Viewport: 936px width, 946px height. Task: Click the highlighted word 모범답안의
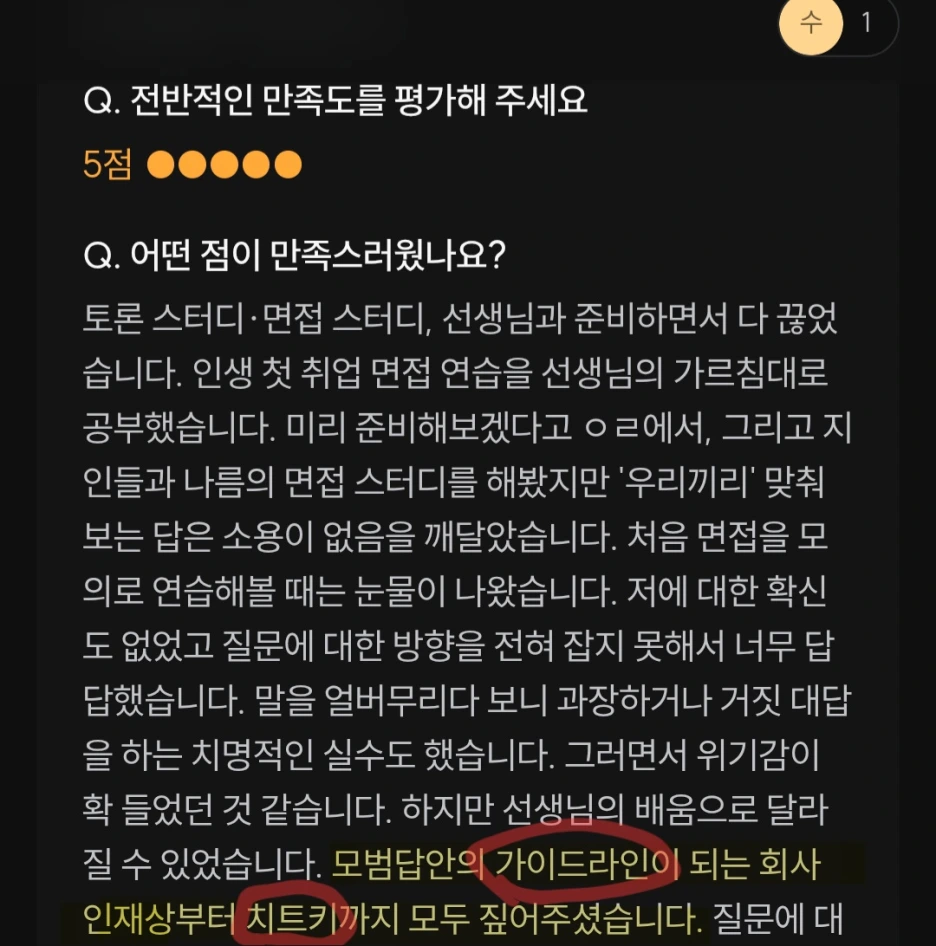pyautogui.click(x=408, y=864)
